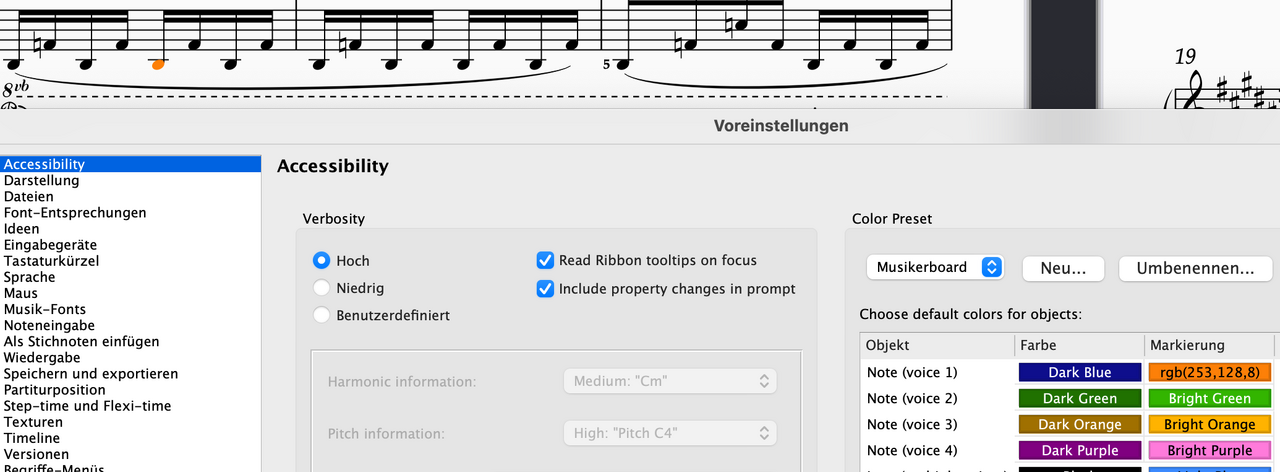Click the Neu... preset button

[1063, 268]
